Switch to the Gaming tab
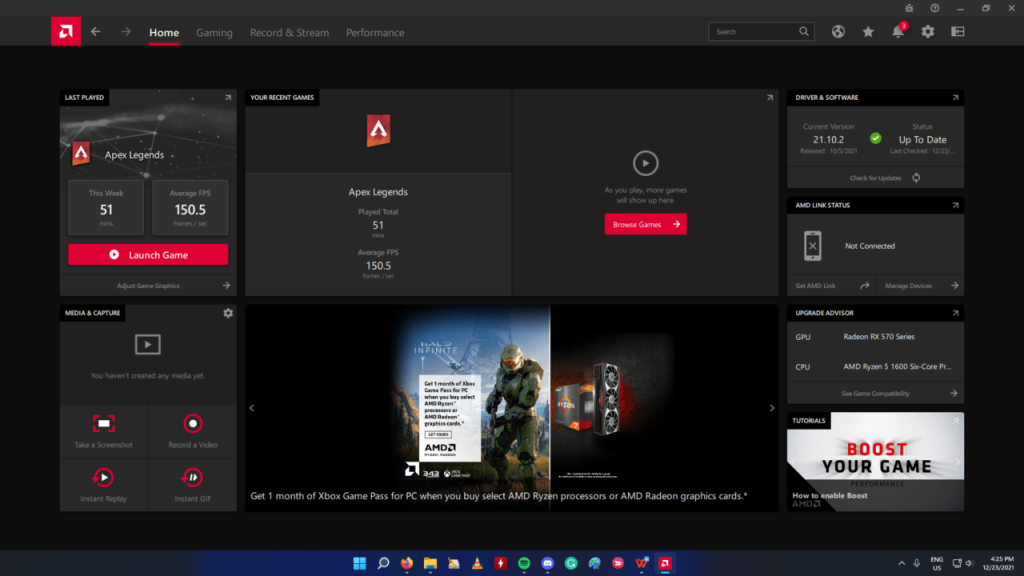 coord(214,32)
